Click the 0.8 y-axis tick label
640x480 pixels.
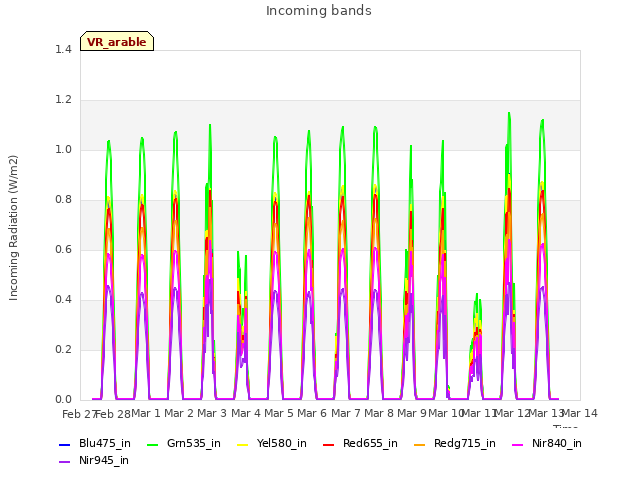pyautogui.click(x=63, y=200)
